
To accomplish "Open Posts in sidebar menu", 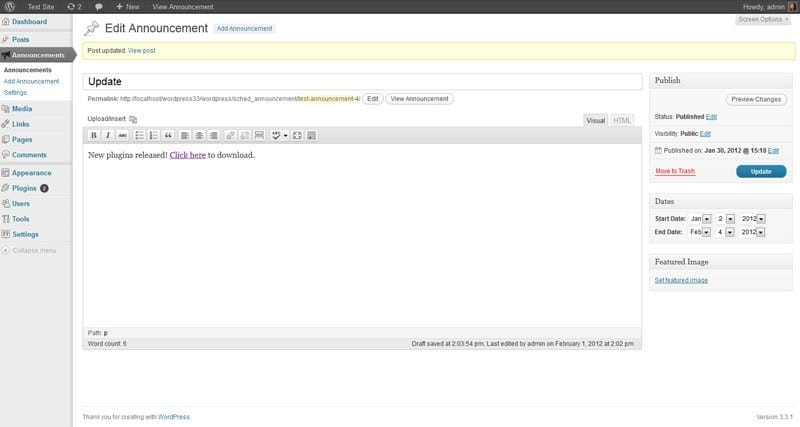I will pos(20,39).
